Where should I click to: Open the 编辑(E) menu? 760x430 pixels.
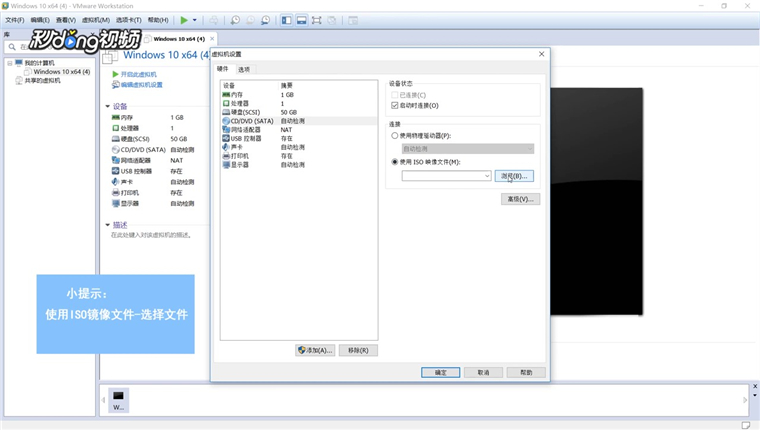(40, 20)
